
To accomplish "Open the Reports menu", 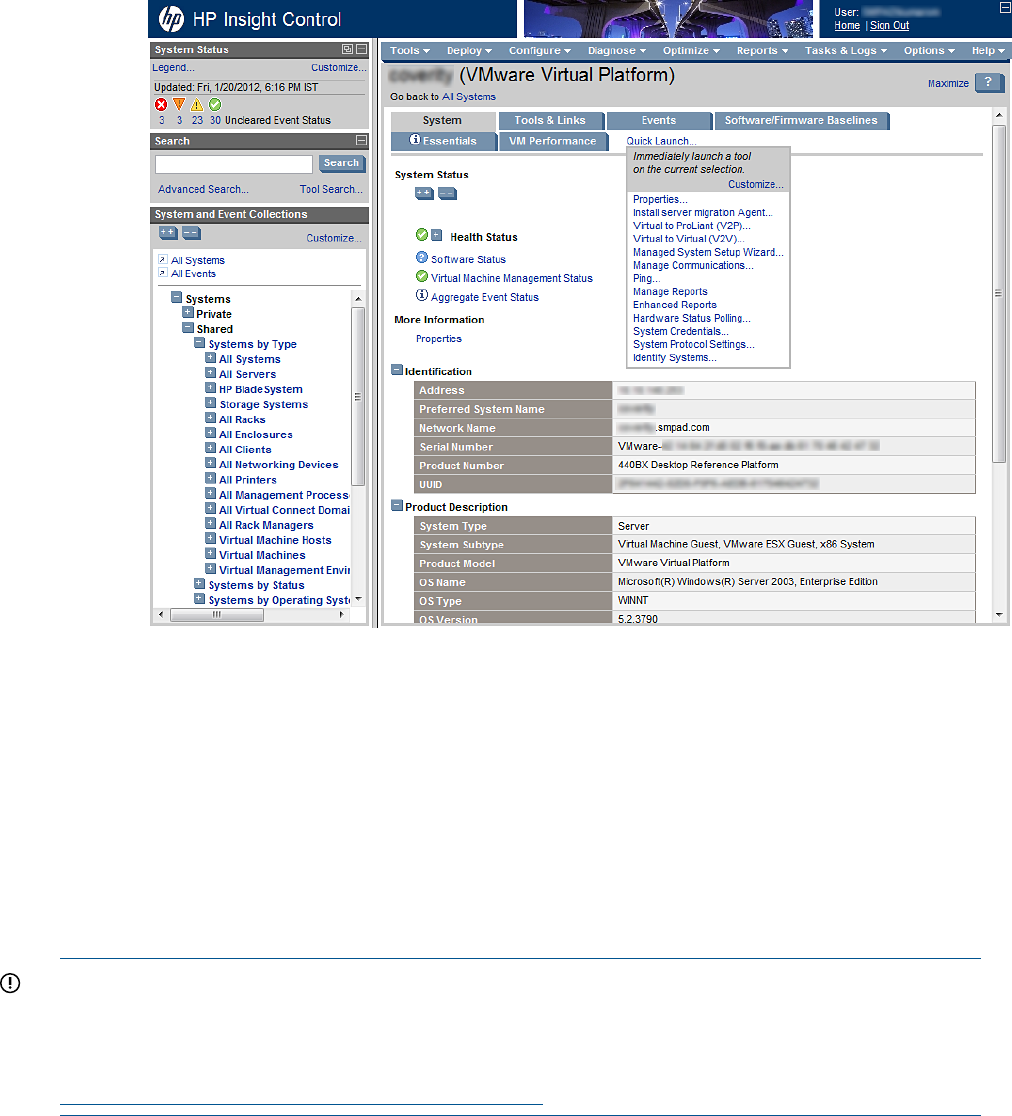I will click(x=762, y=51).
